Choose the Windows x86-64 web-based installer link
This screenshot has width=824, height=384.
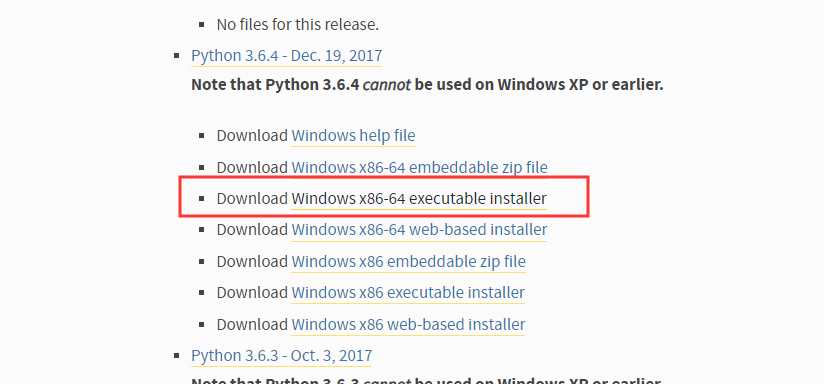pyautogui.click(x=419, y=230)
